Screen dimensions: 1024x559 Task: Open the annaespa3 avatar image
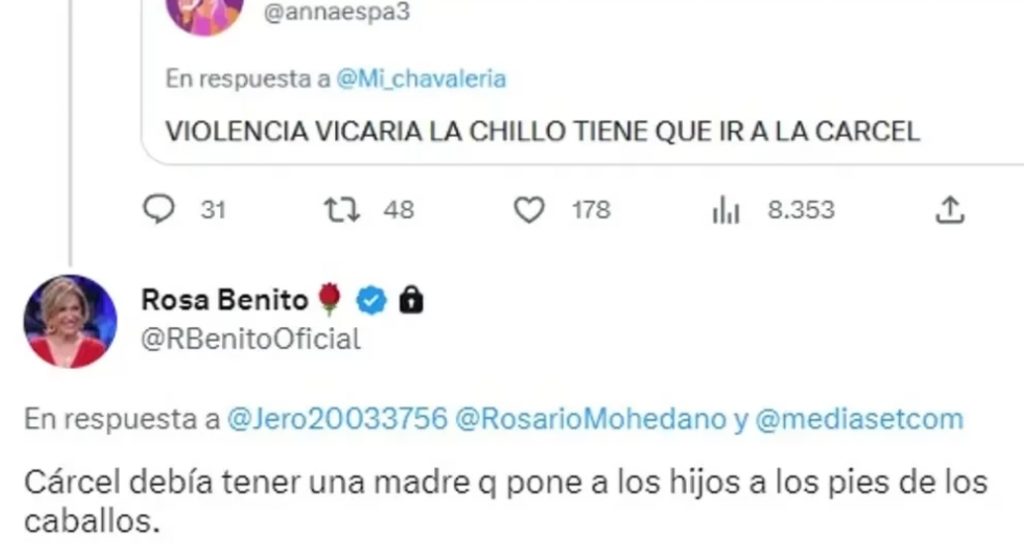[x=205, y=16]
